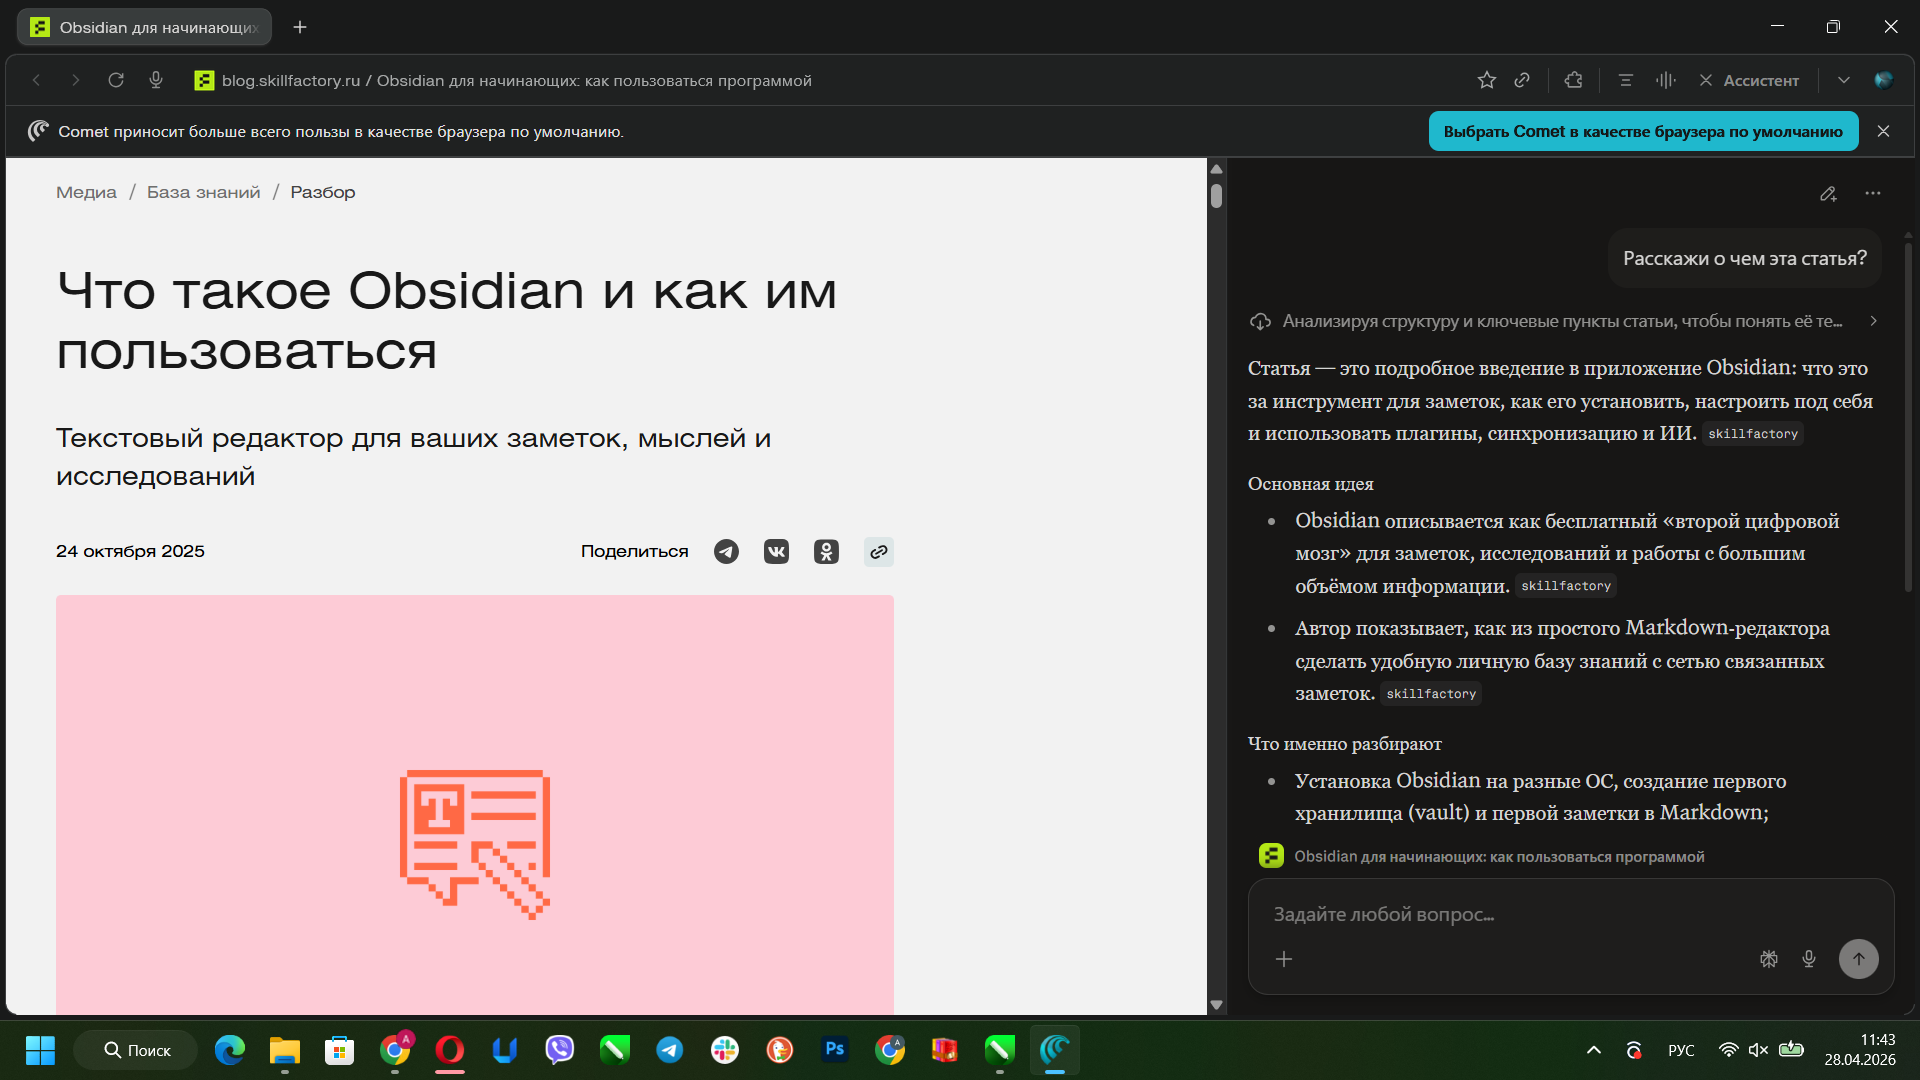Viewport: 1920px width, 1080px height.
Task: Copy the article link from share row
Action: (x=879, y=552)
